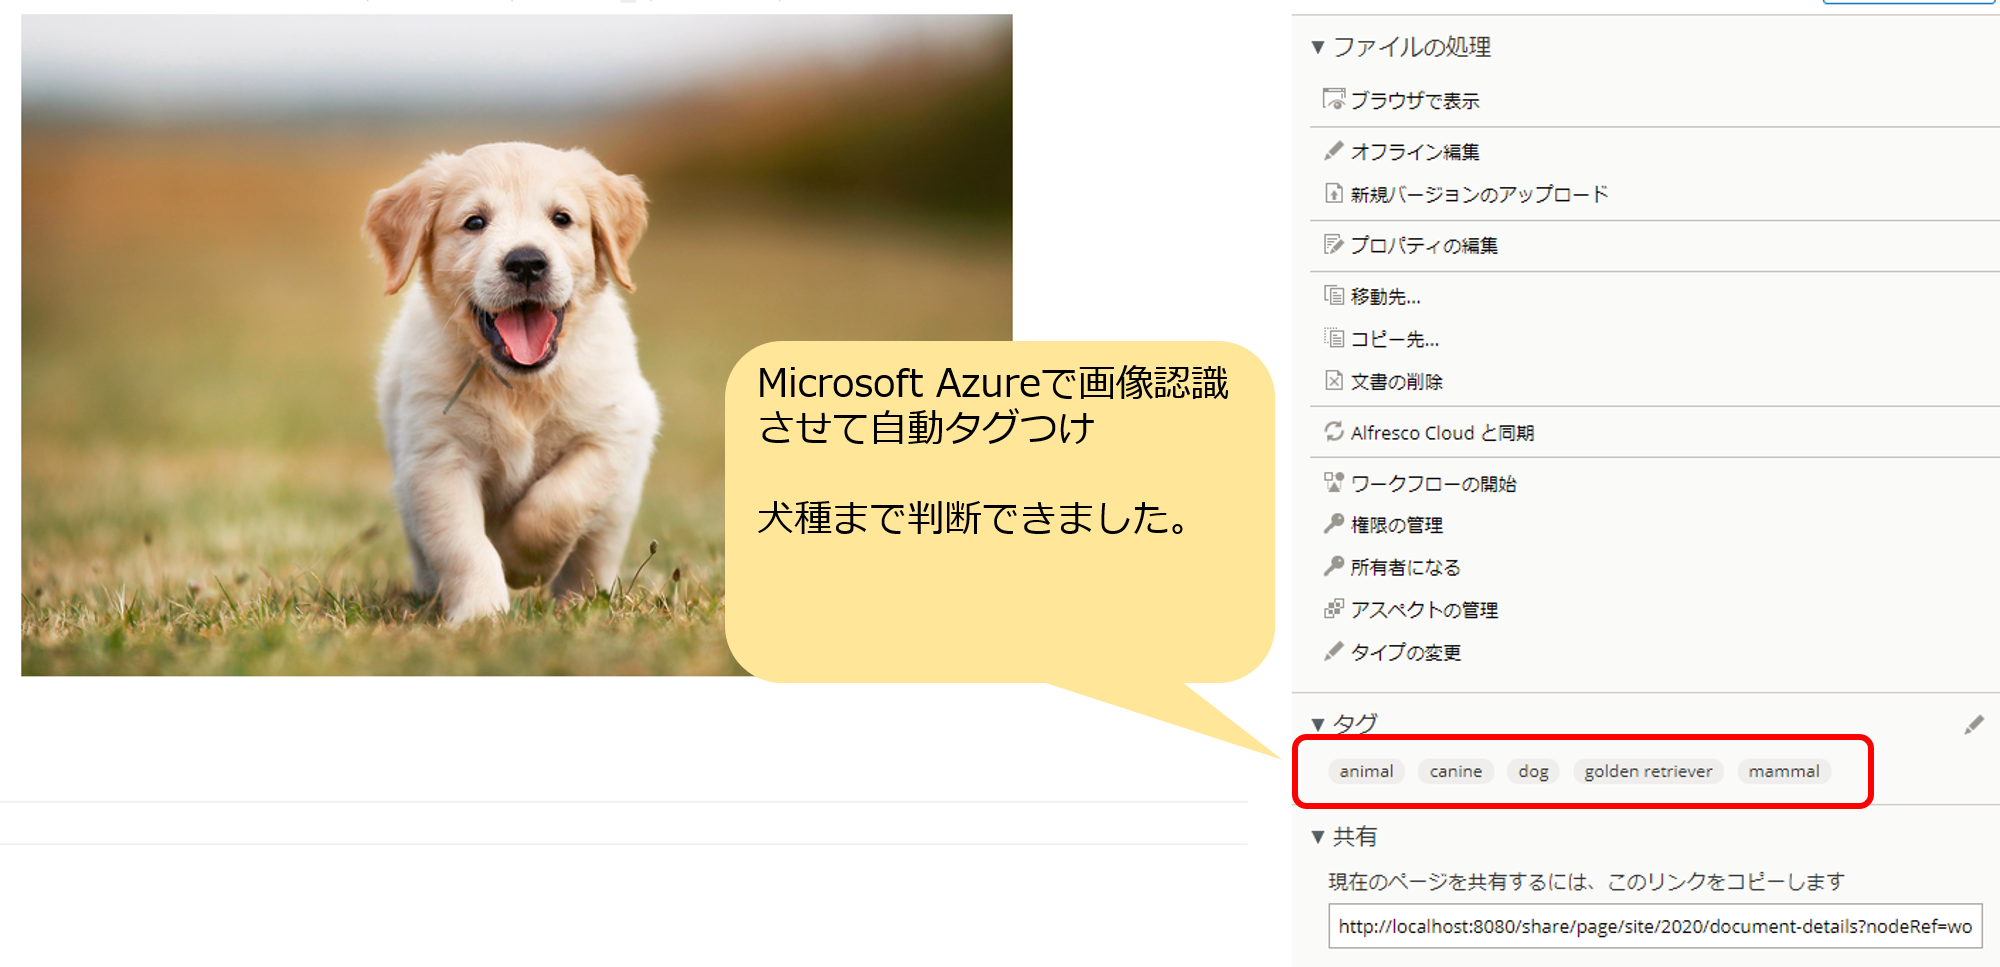Start ワークフローの開始
Viewport: 2000px width, 967px height.
[x=1433, y=484]
